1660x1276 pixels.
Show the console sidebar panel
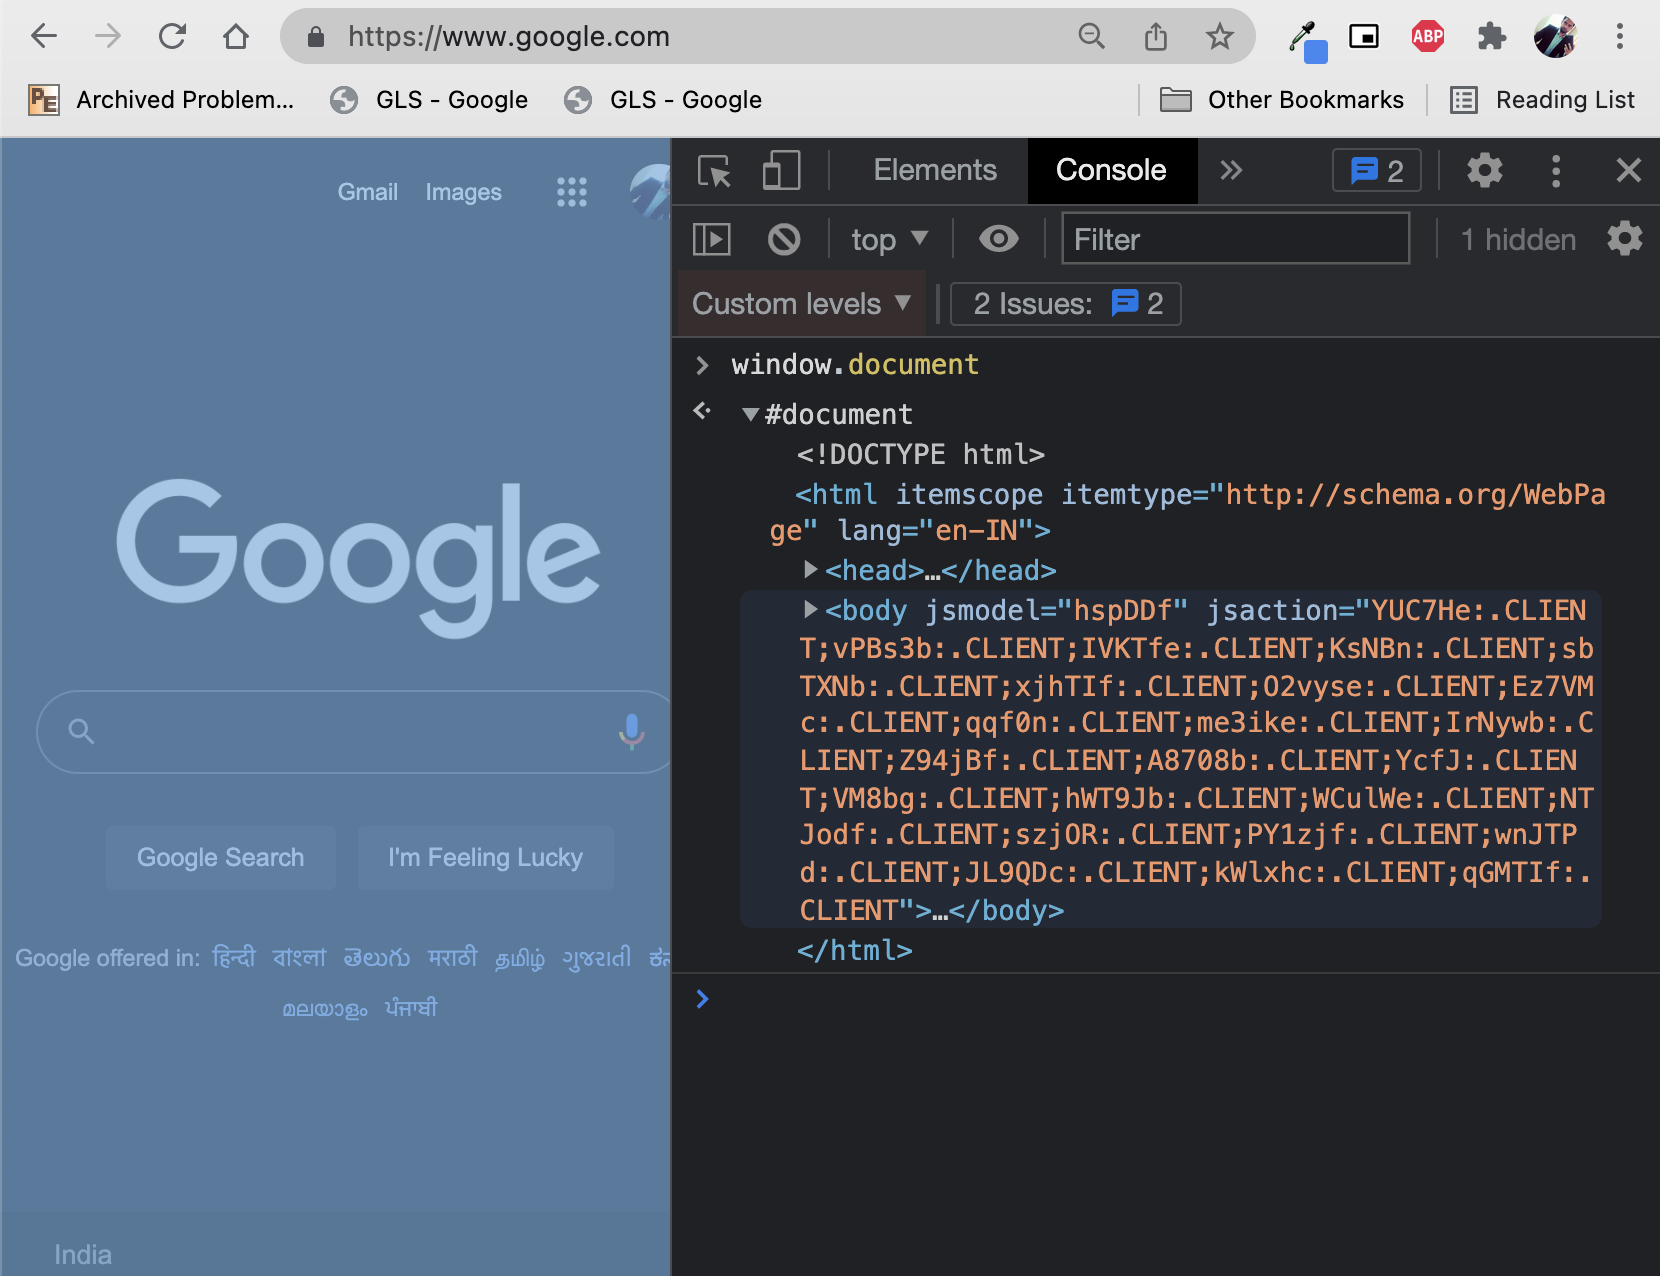[x=712, y=239]
